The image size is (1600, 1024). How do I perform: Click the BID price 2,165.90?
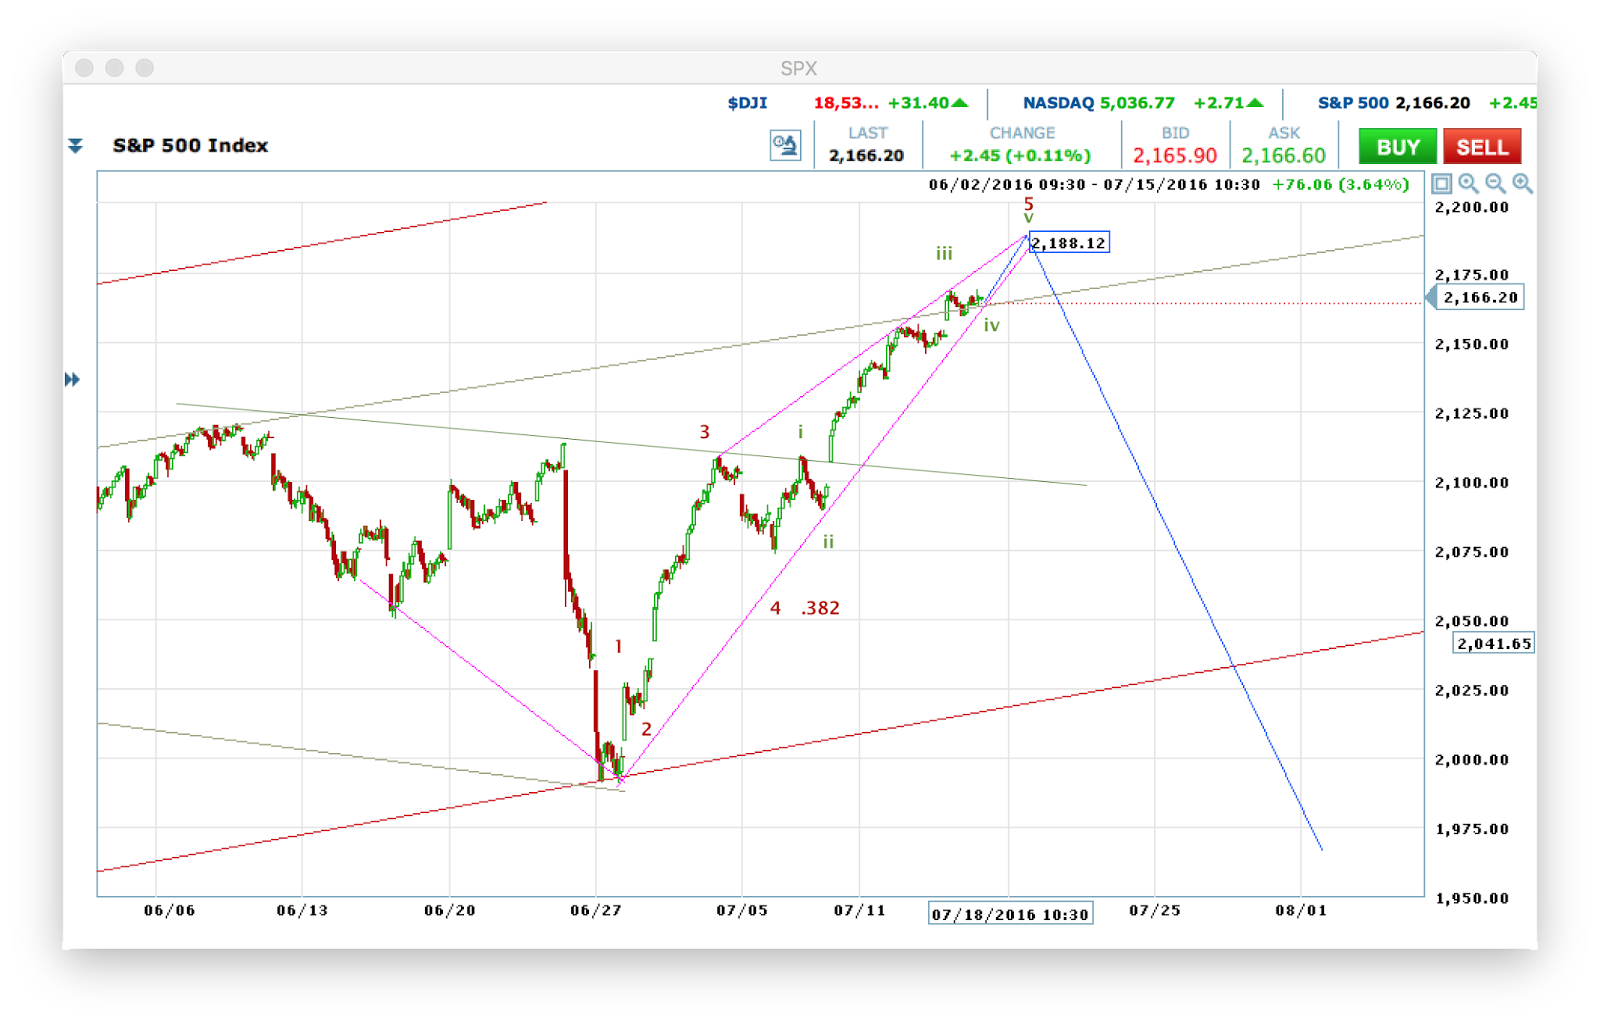point(1176,156)
